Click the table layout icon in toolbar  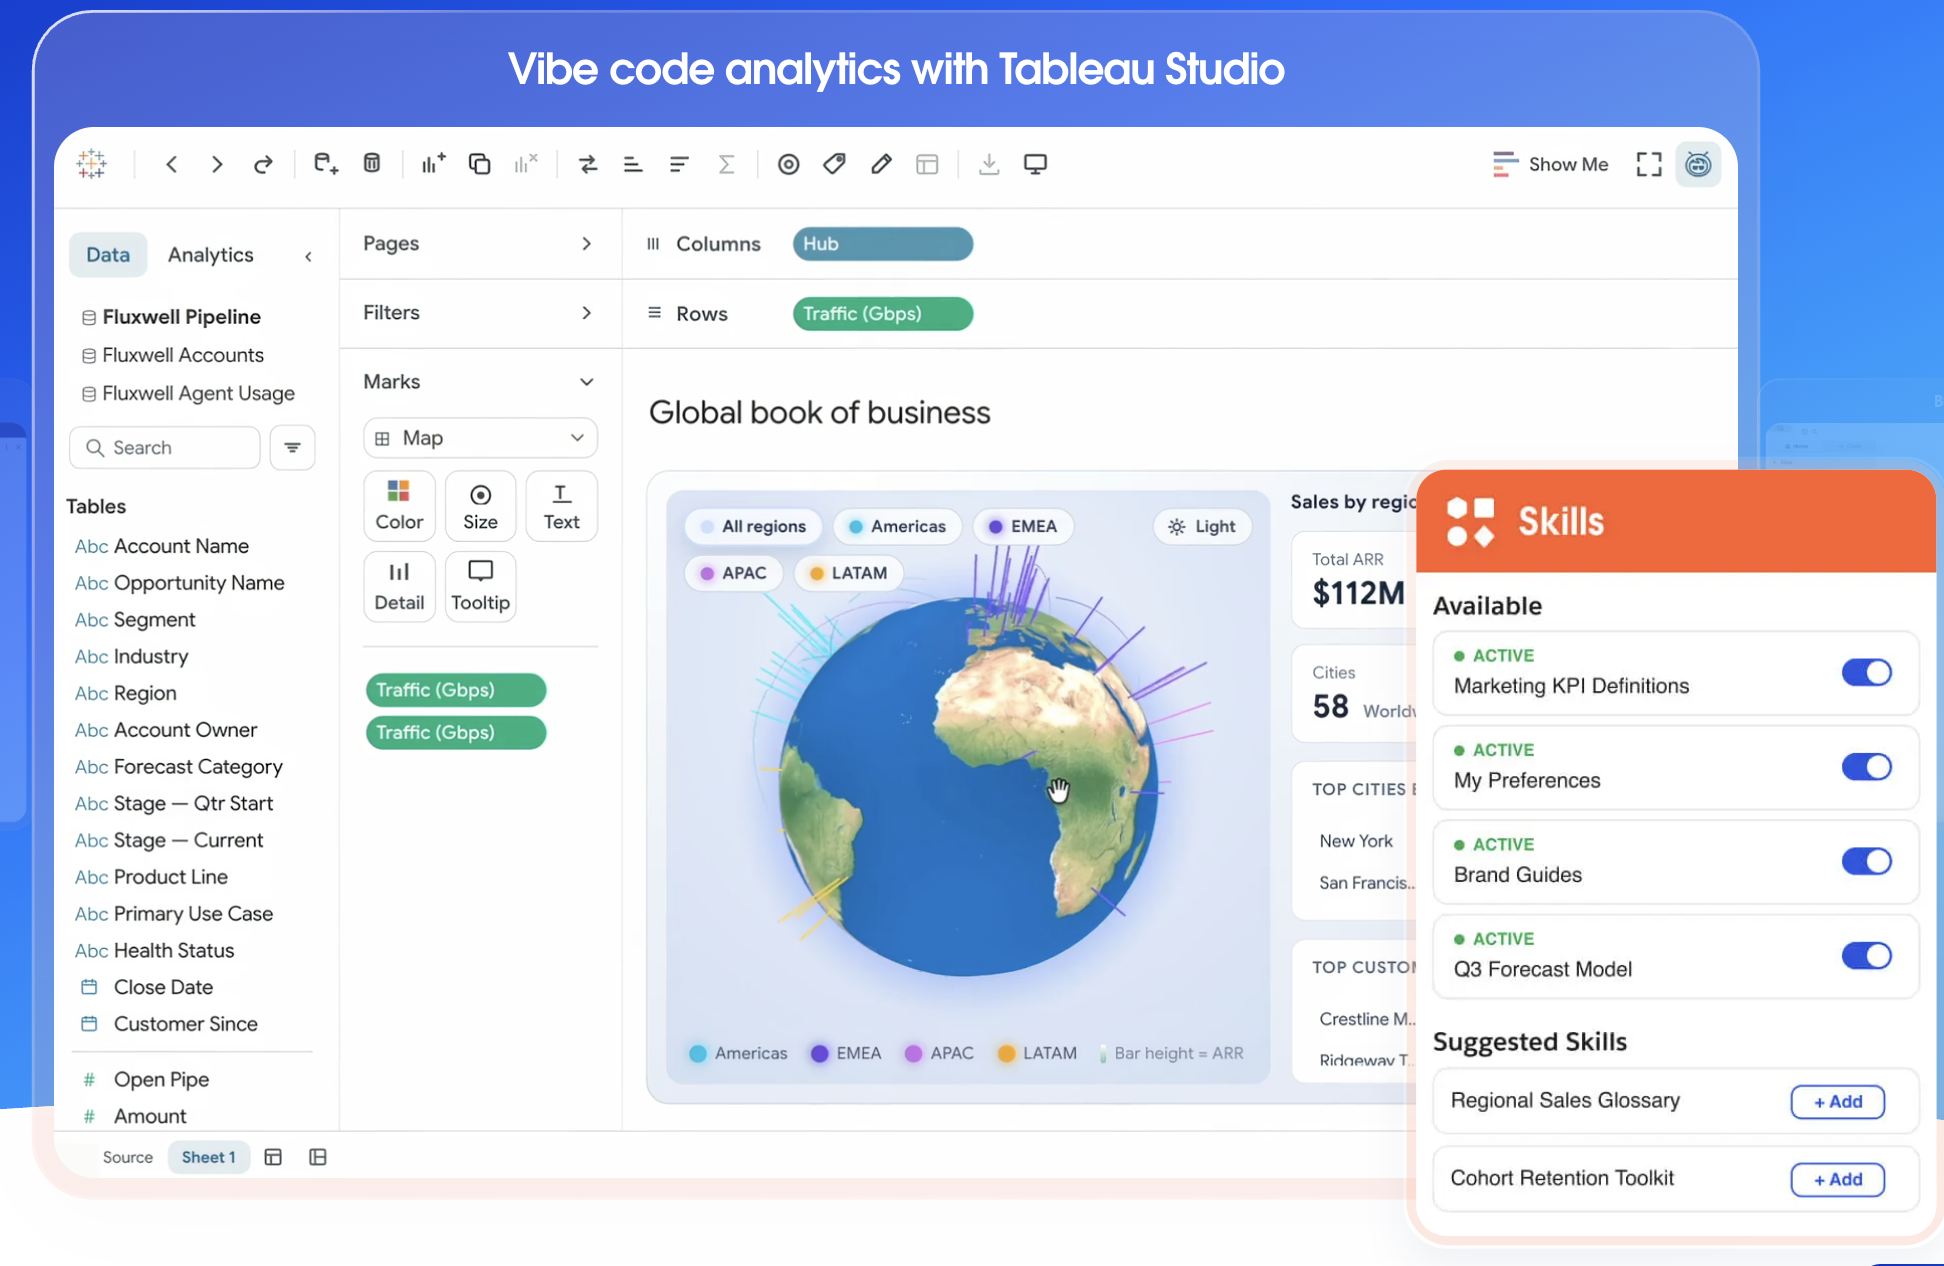pyautogui.click(x=927, y=164)
